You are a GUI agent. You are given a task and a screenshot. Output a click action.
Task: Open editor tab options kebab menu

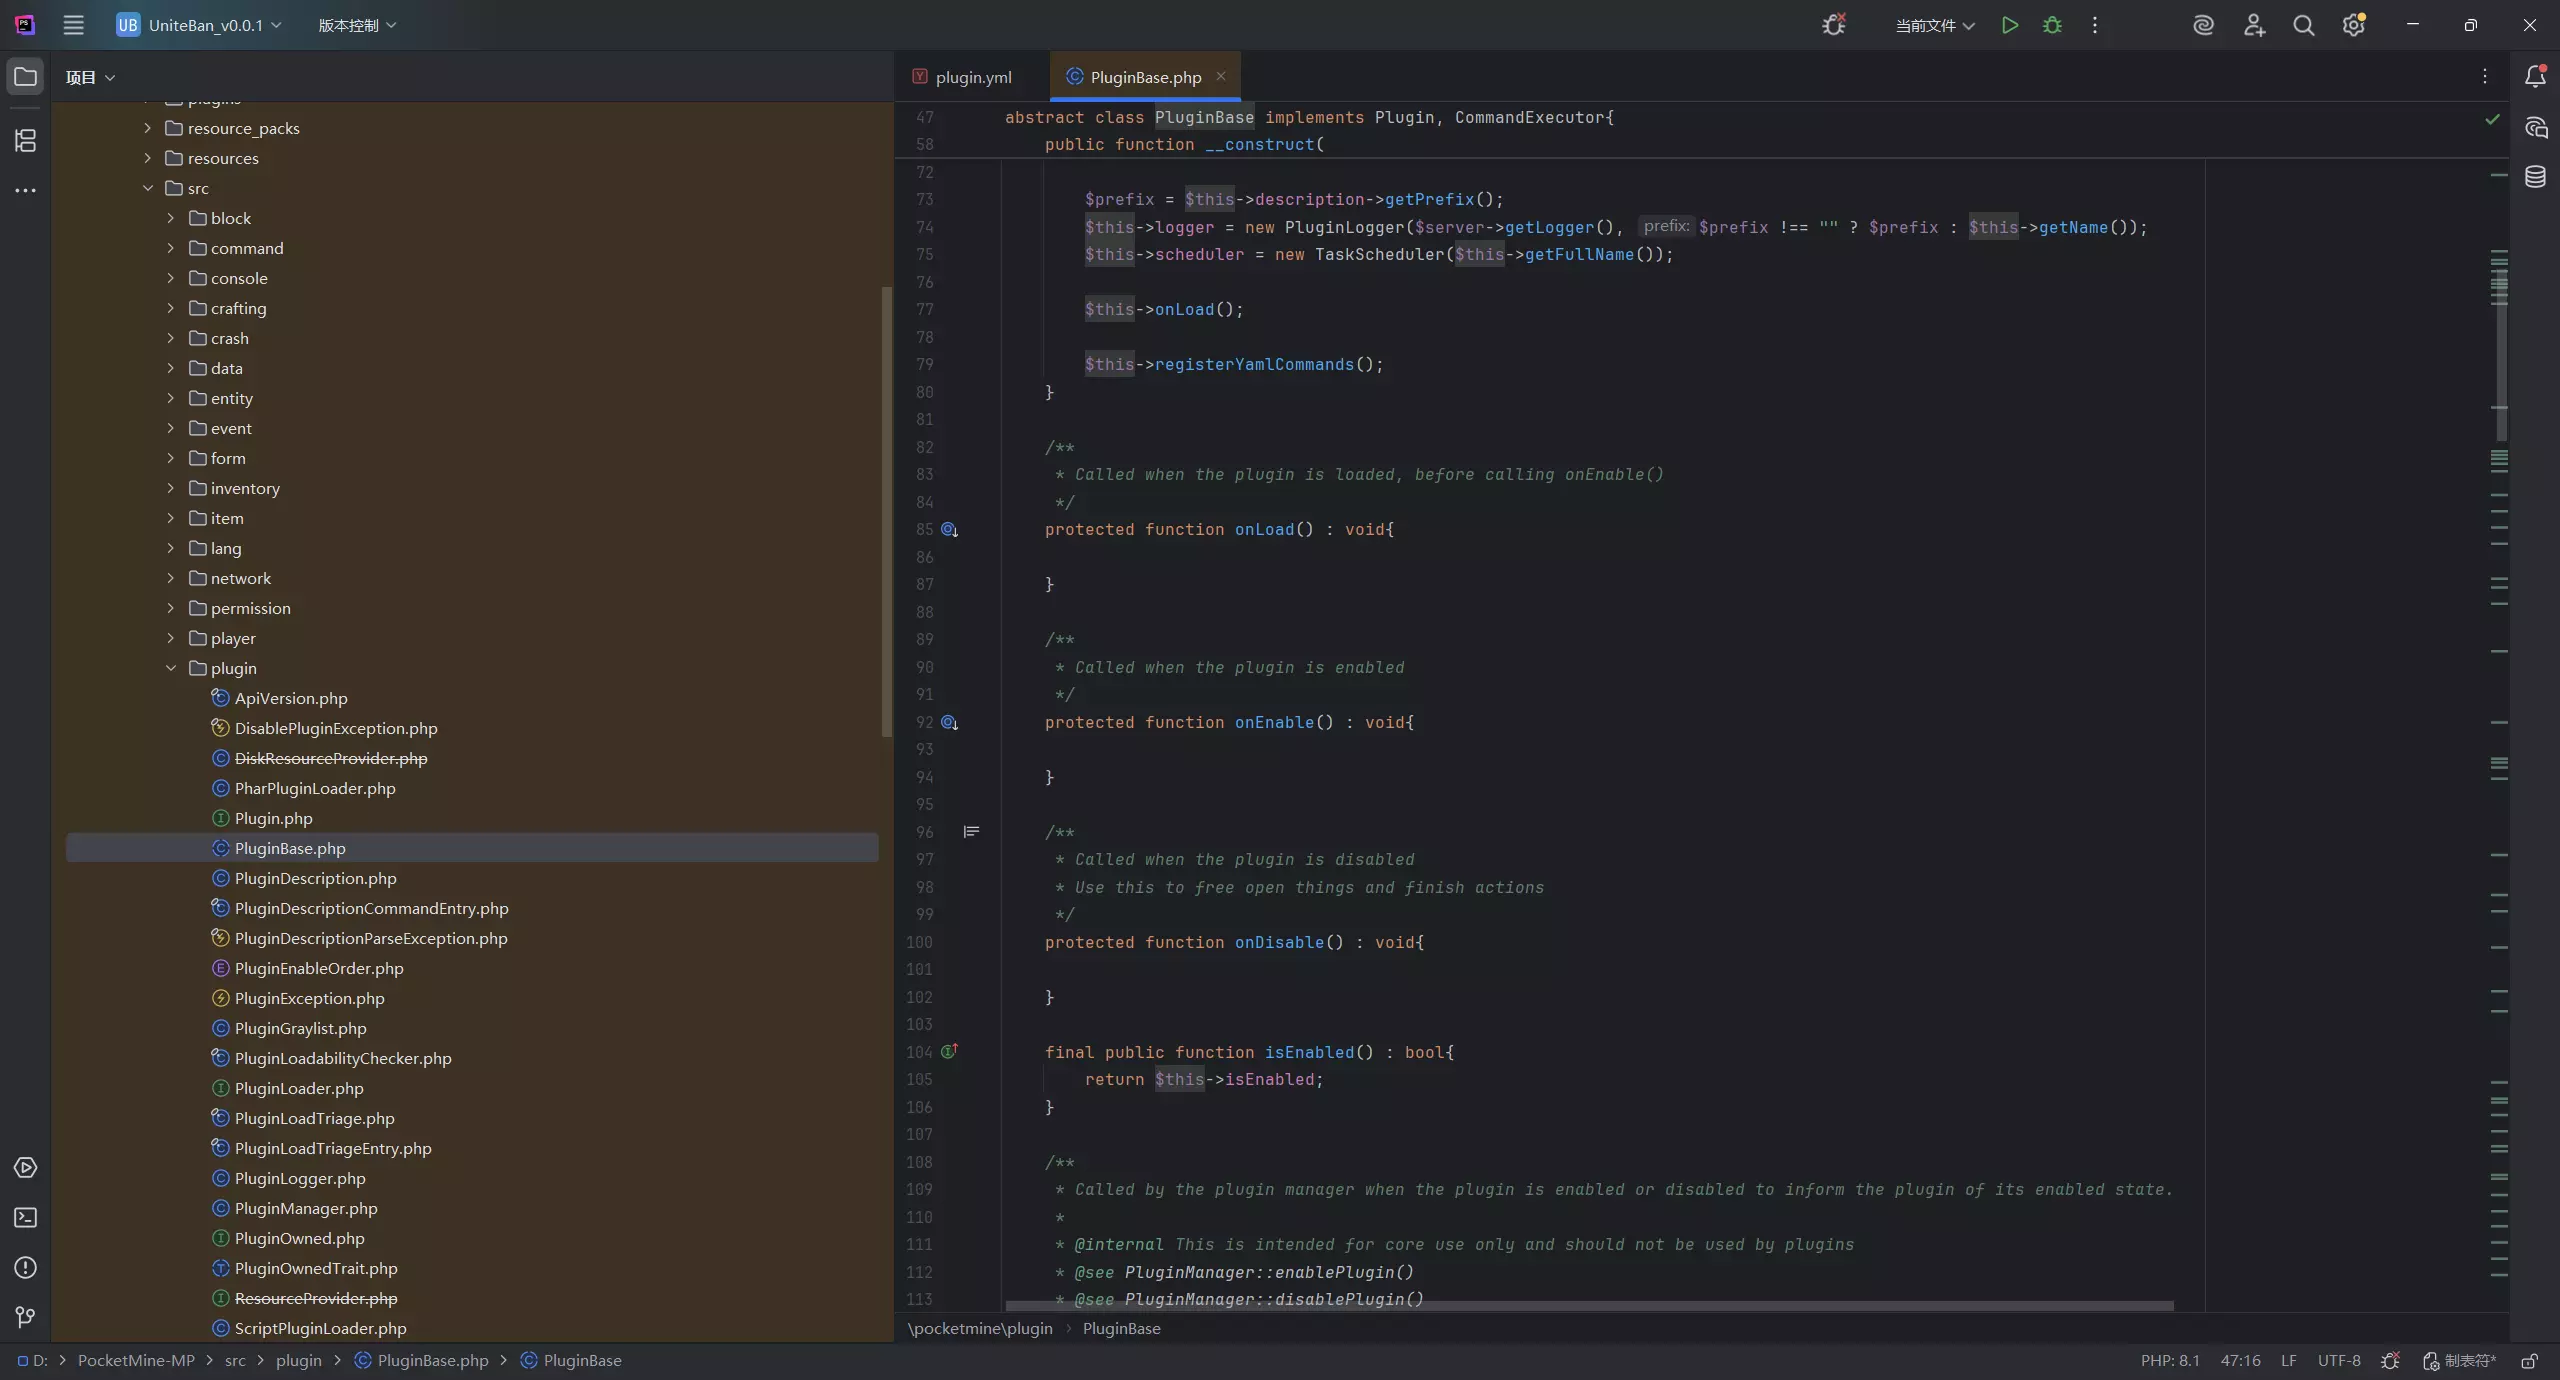click(x=2485, y=76)
